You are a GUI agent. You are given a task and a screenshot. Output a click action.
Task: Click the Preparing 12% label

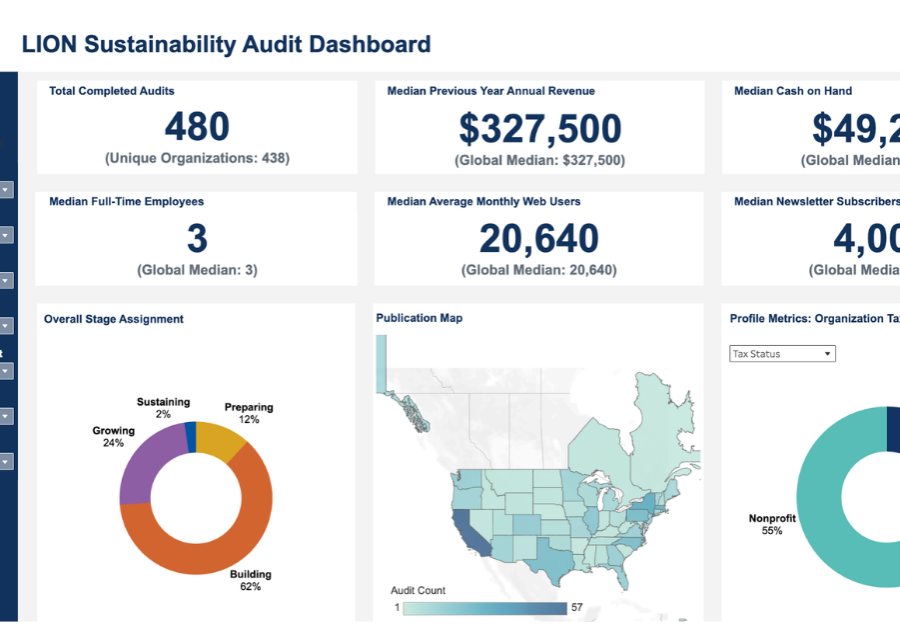pyautogui.click(x=249, y=413)
